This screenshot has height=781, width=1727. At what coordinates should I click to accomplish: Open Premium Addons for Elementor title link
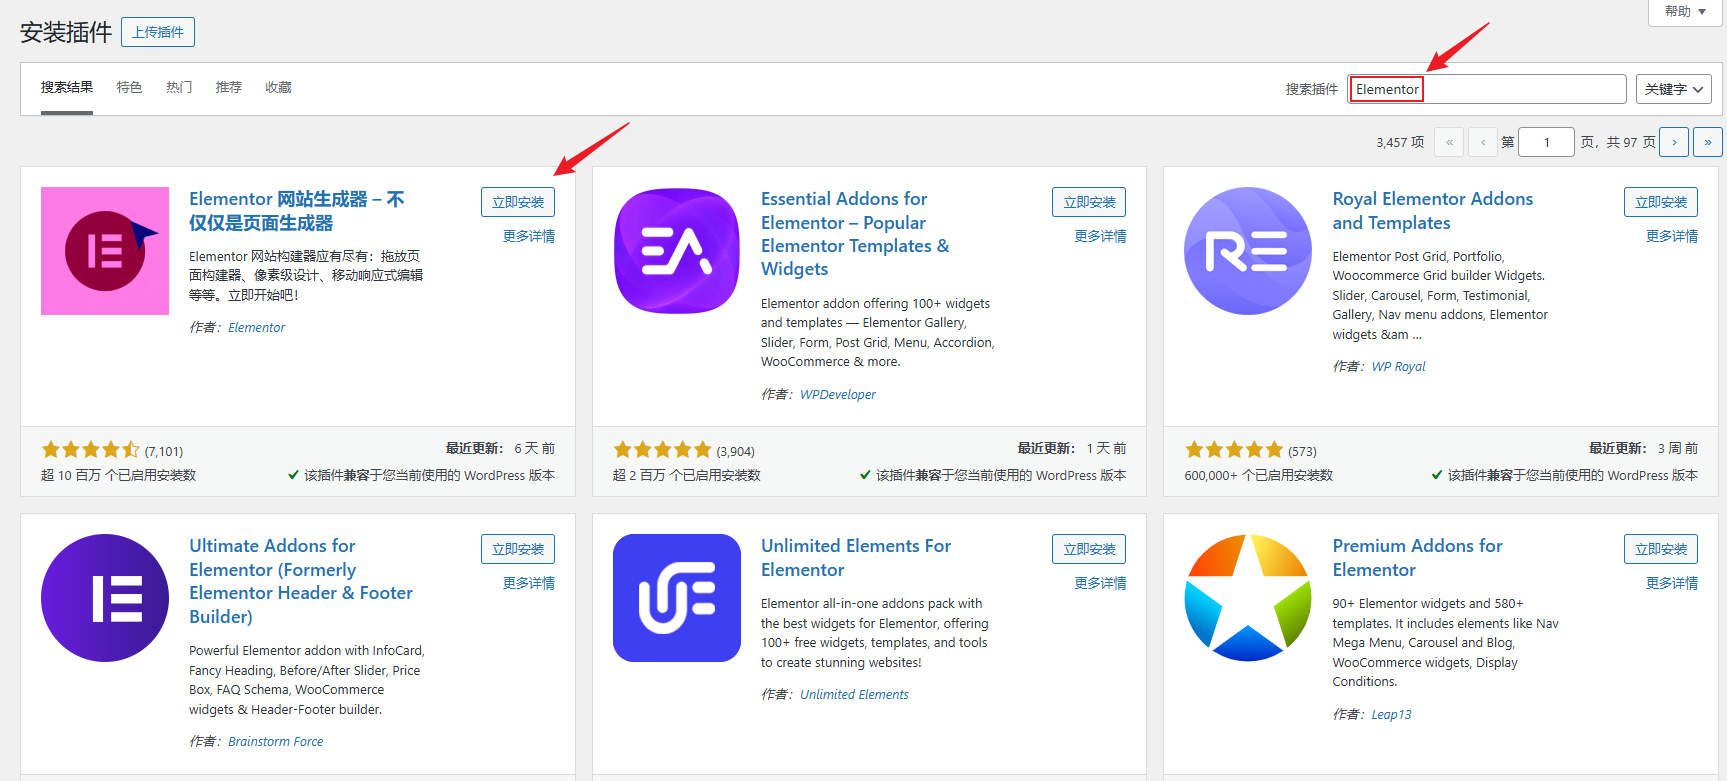[x=1417, y=558]
